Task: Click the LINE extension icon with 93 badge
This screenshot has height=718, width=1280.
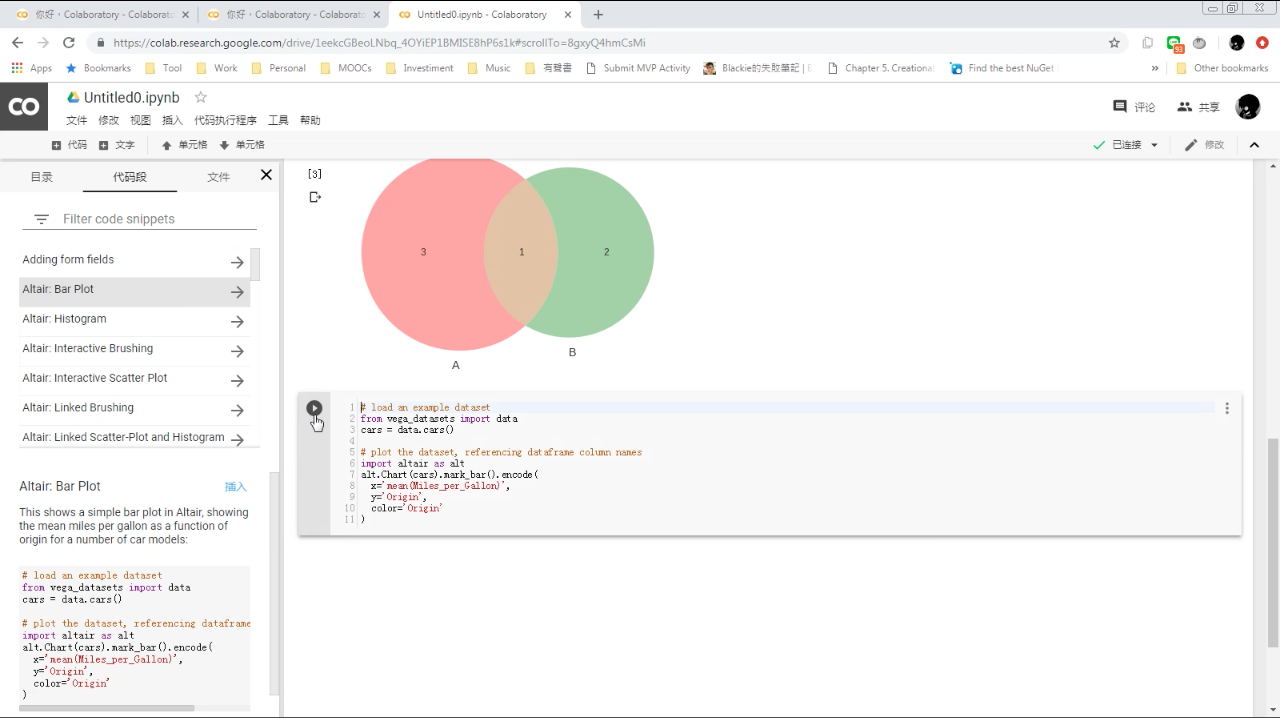Action: (1175, 44)
